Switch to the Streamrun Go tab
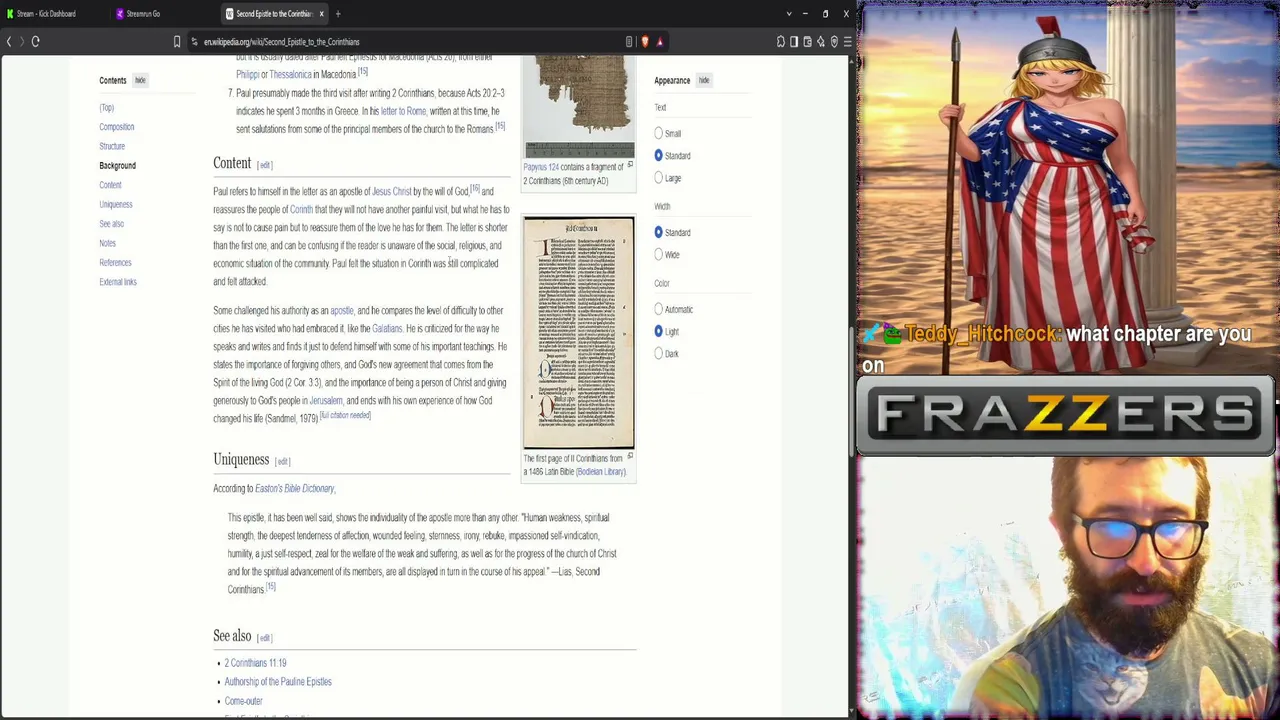The height and width of the screenshot is (720, 1280). 142,14
